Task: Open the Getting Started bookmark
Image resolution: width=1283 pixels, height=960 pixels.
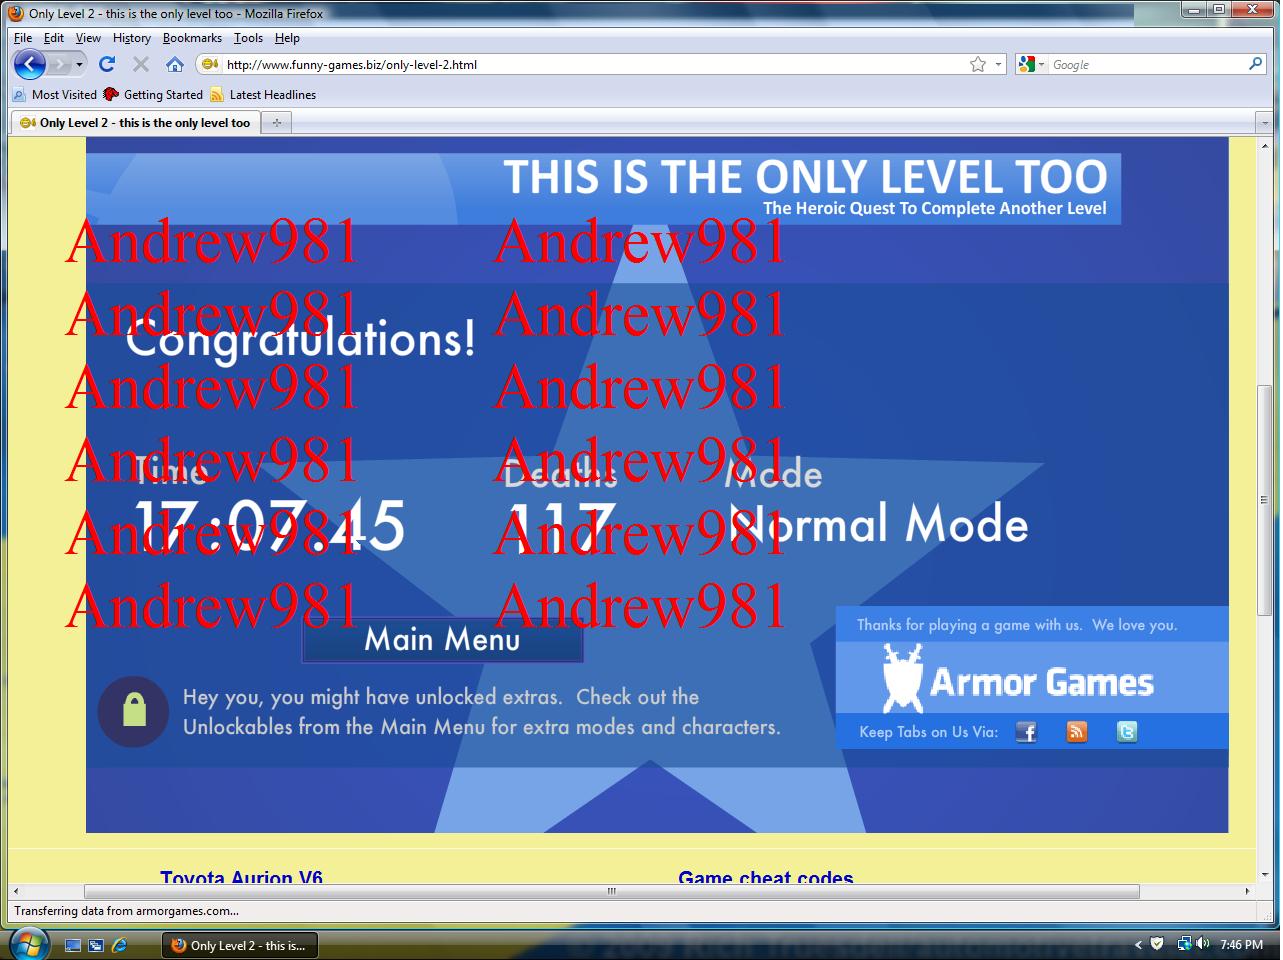Action: (153, 95)
